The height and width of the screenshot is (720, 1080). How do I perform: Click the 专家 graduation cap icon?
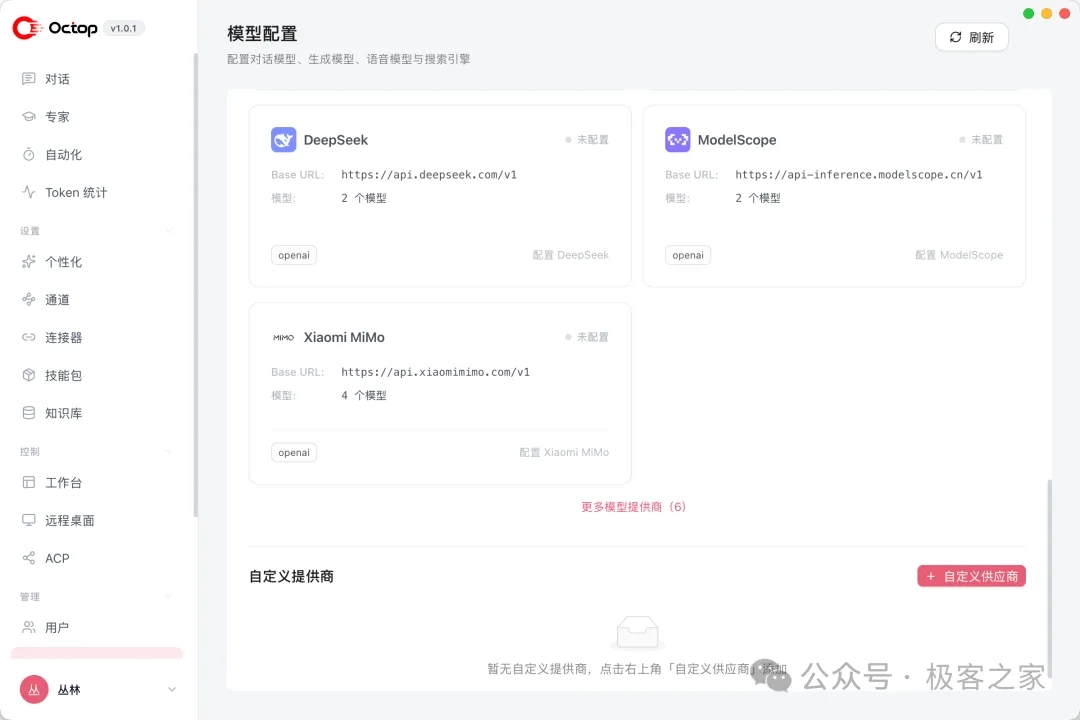click(x=28, y=116)
